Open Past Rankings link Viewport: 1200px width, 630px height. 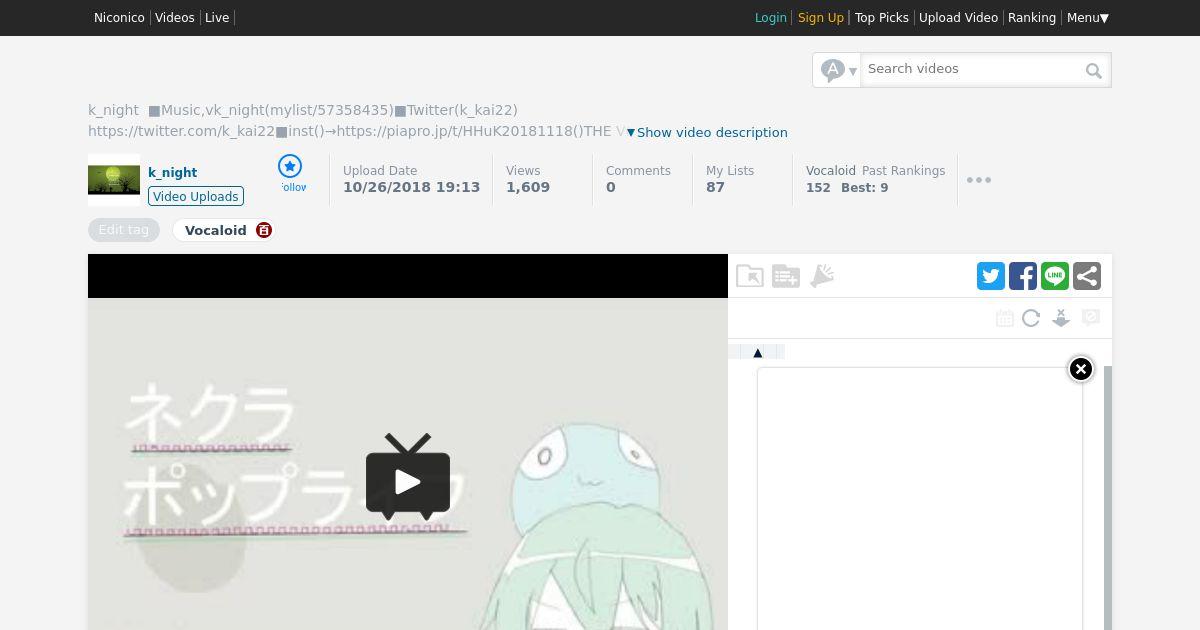tap(904, 171)
